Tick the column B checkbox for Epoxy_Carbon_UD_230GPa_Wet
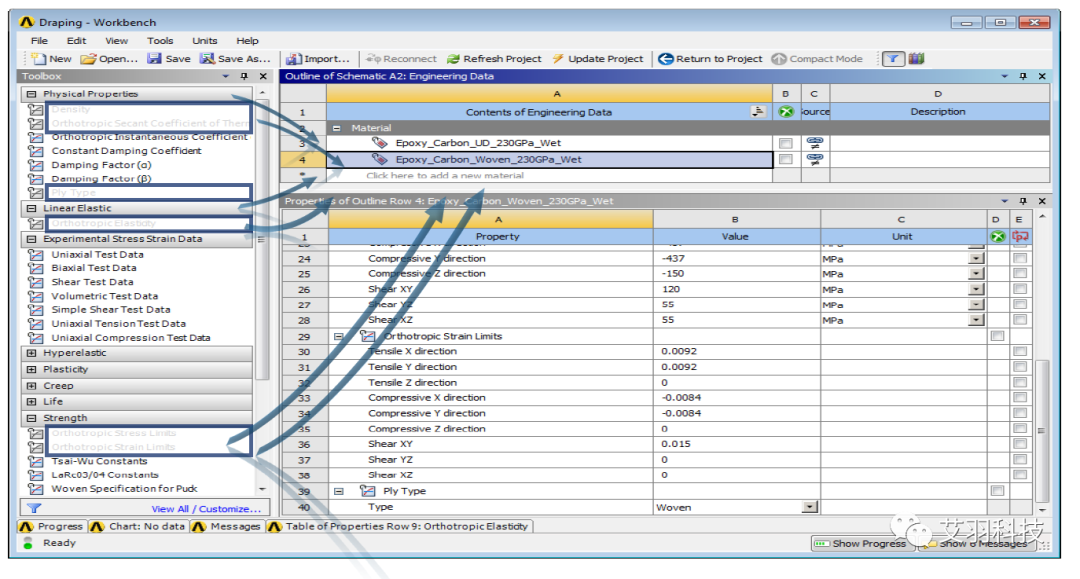Viewport: 1080px width, 579px height. click(x=785, y=143)
